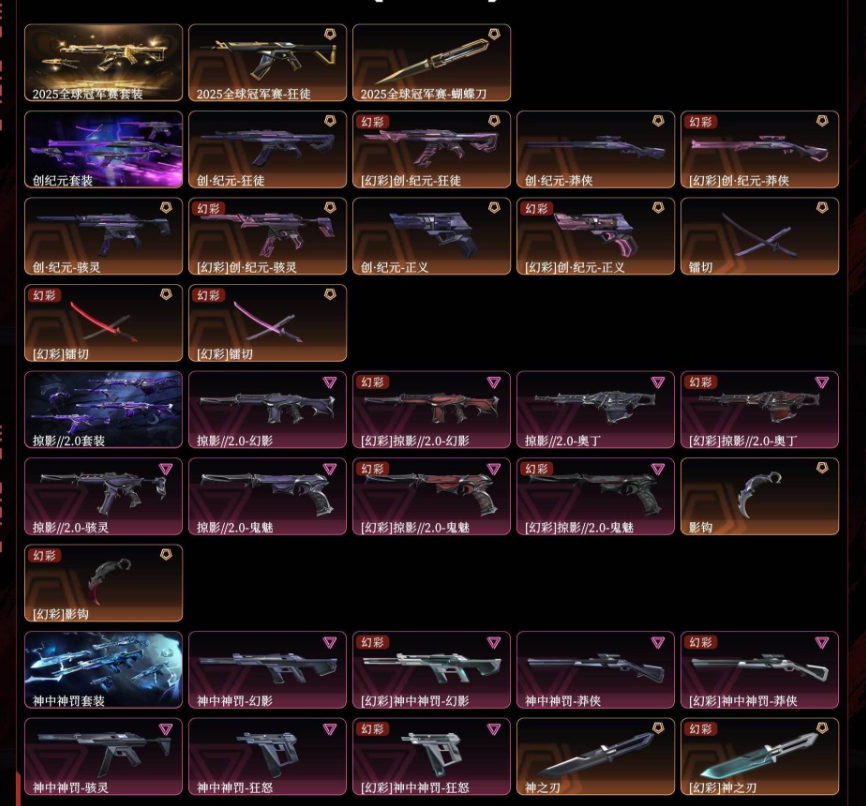The height and width of the screenshot is (806, 866).
Task: Select the 影钩 karambit knife card
Action: click(759, 496)
